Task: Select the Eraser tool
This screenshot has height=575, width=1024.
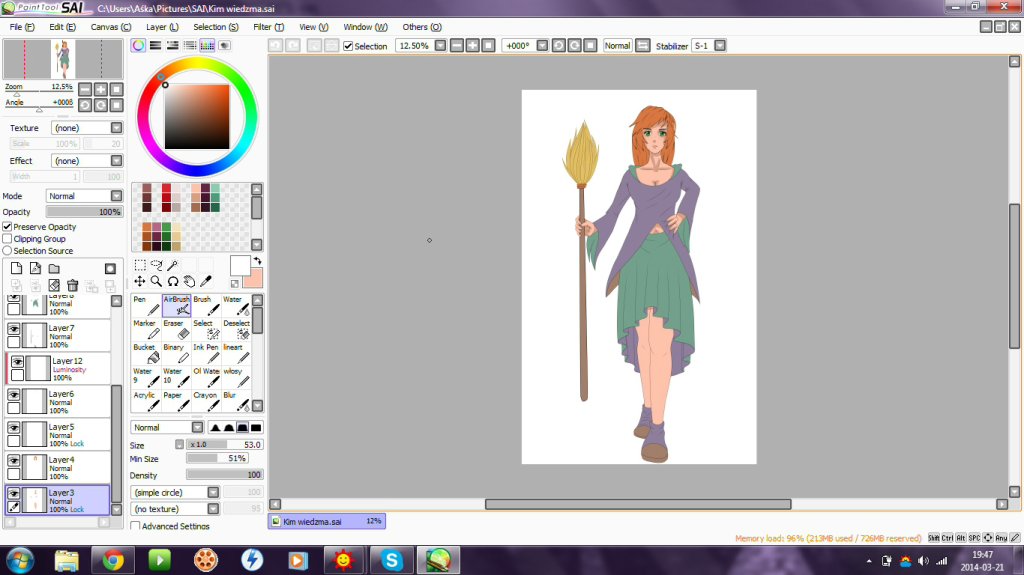Action: (x=176, y=330)
